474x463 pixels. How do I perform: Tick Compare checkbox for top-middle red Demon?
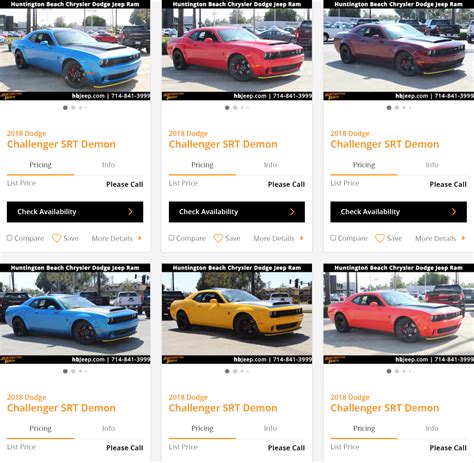(x=171, y=238)
